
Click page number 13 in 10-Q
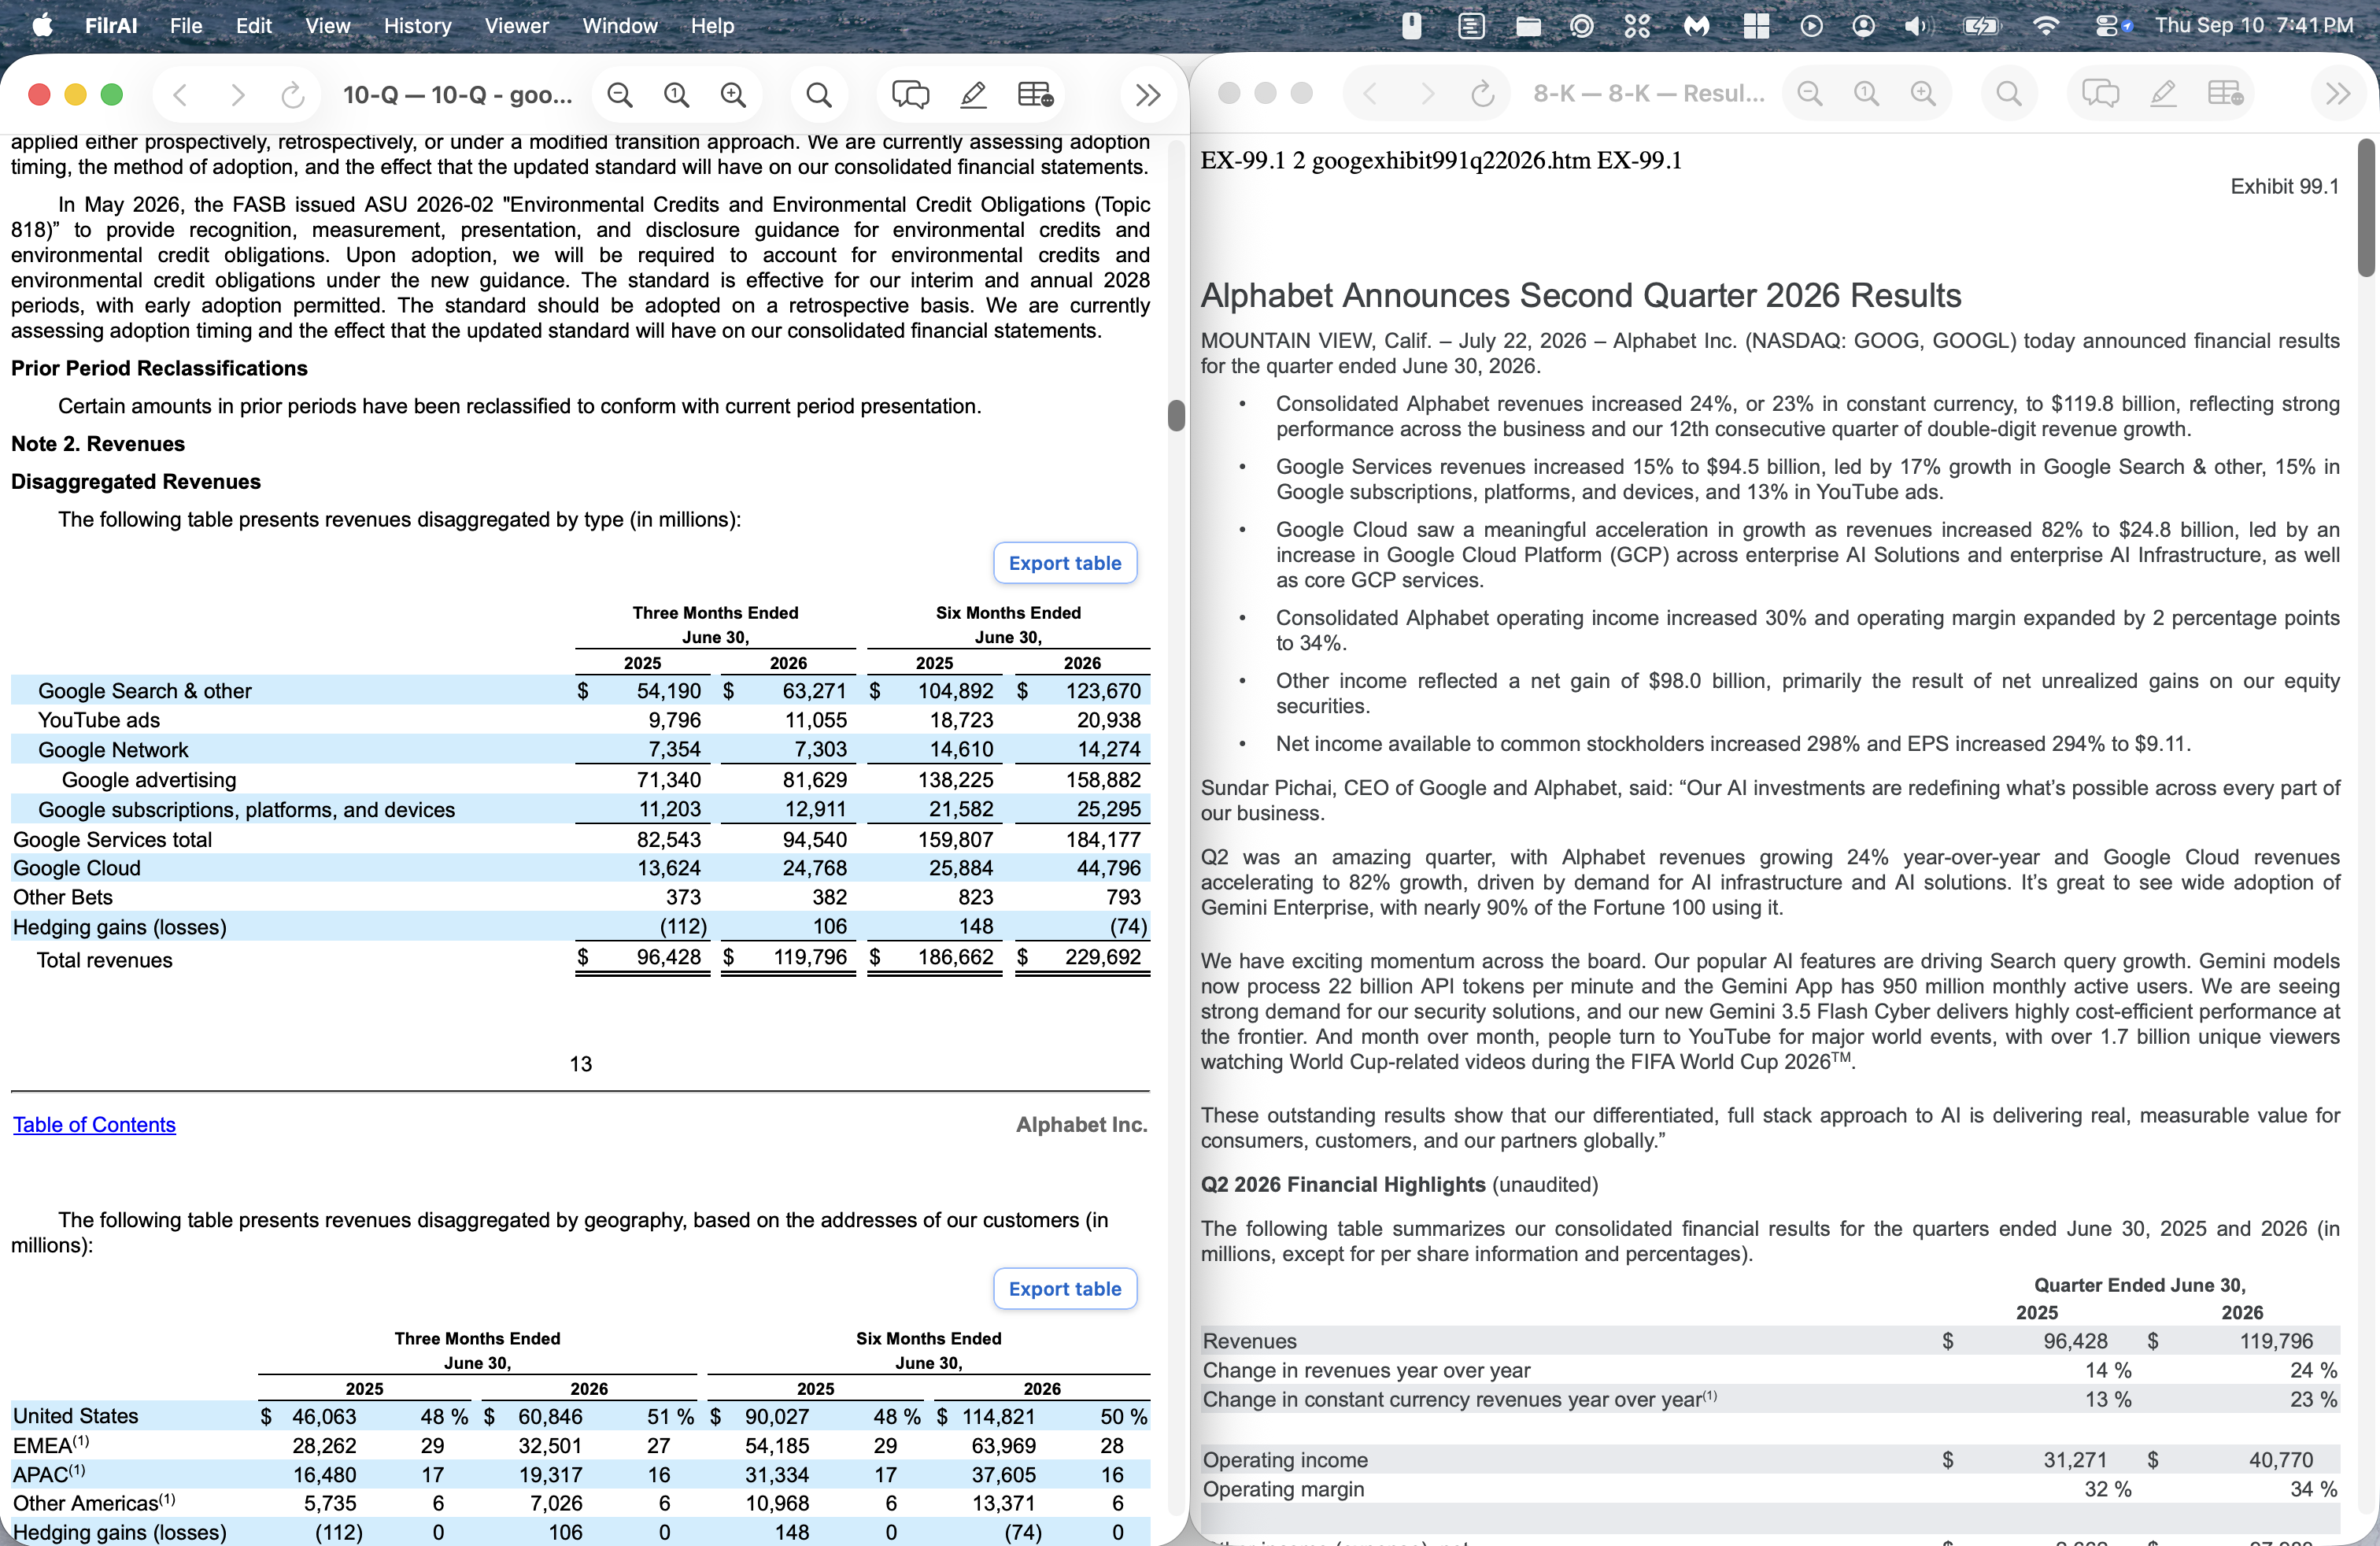[581, 1064]
